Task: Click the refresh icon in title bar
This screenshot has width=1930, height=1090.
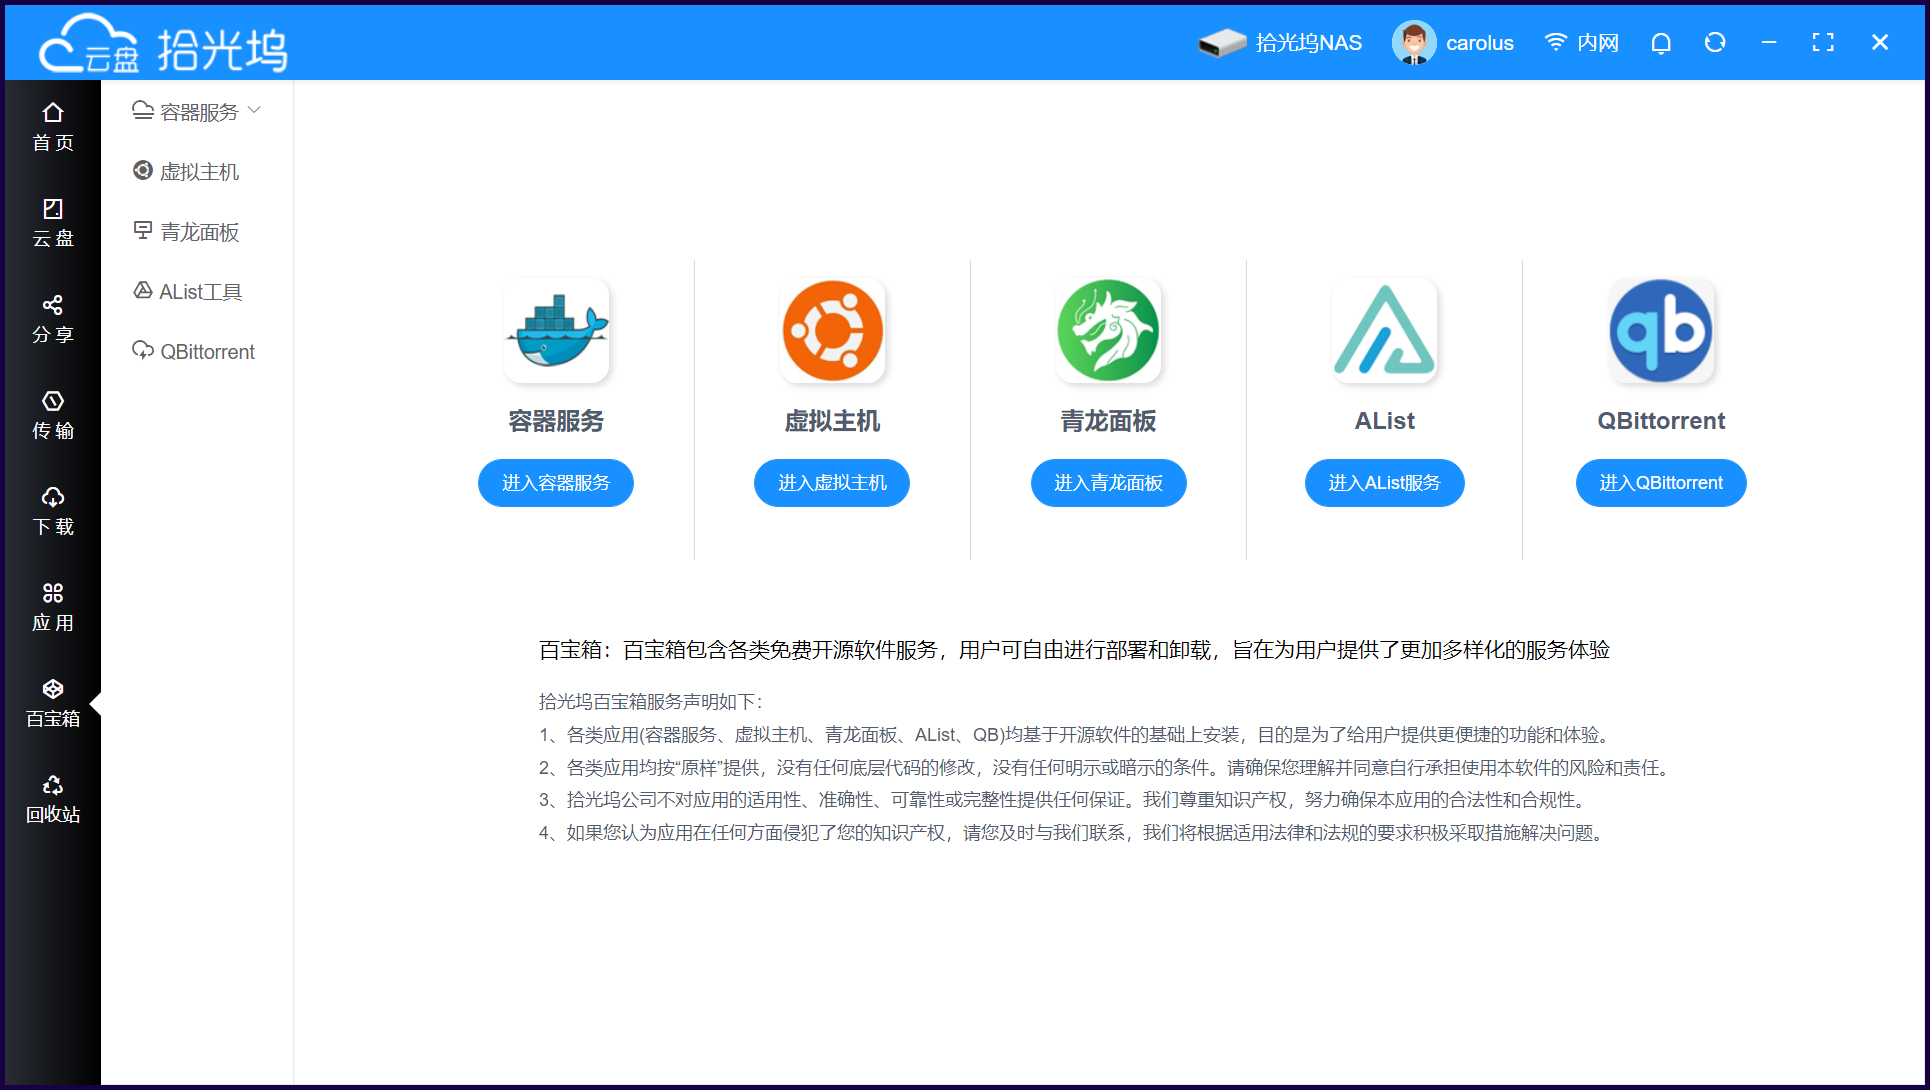Action: pyautogui.click(x=1715, y=43)
